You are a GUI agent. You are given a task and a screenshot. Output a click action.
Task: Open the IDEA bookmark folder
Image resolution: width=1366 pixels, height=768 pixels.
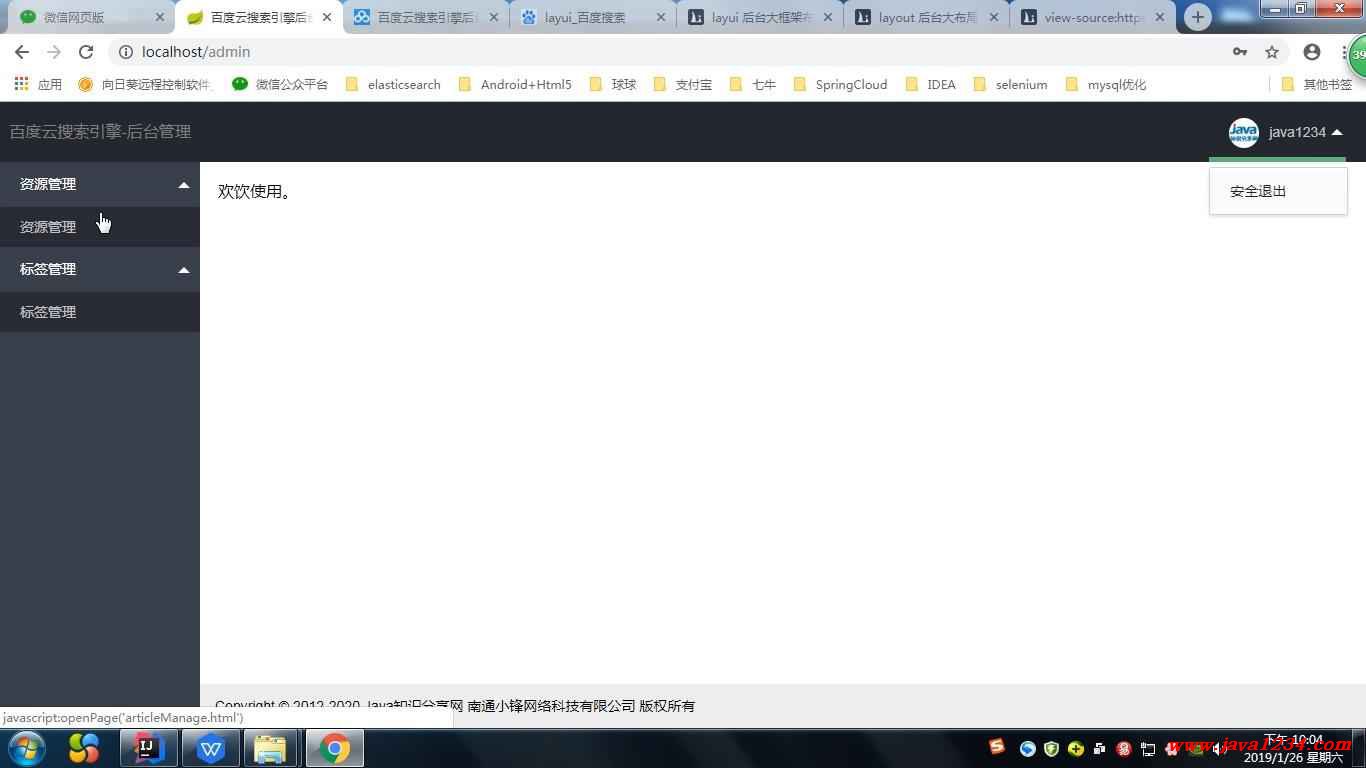930,84
